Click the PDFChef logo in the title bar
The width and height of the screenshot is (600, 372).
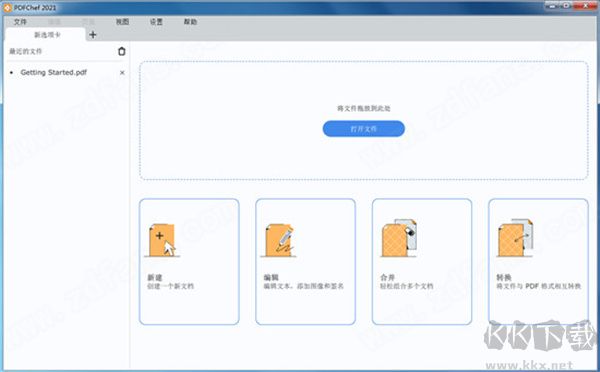pos(7,7)
